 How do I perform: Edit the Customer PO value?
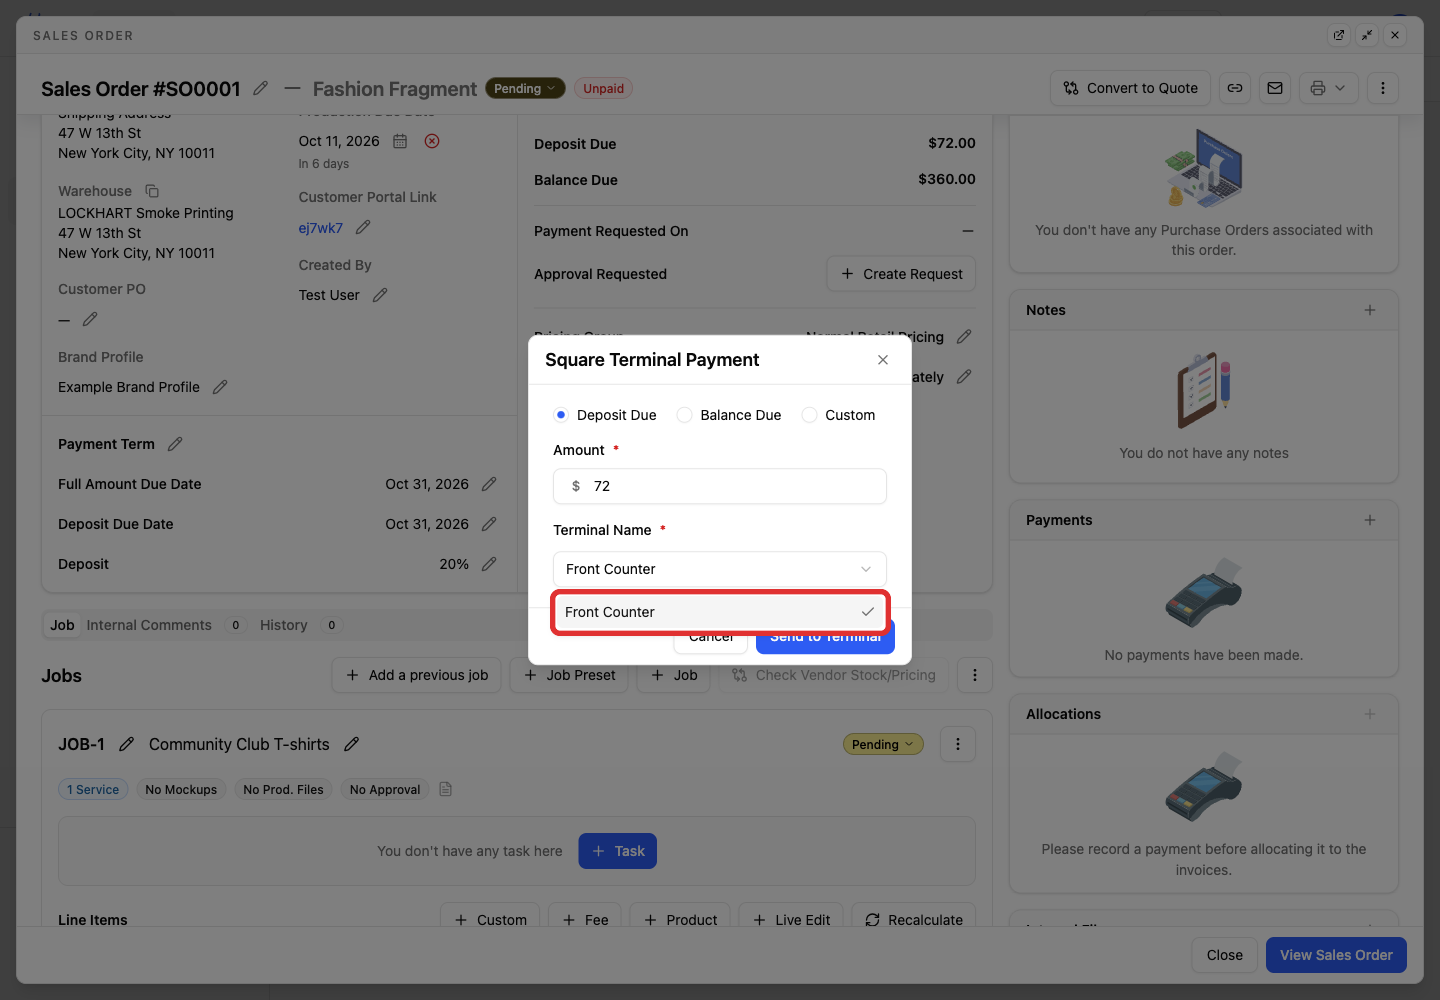pos(90,319)
